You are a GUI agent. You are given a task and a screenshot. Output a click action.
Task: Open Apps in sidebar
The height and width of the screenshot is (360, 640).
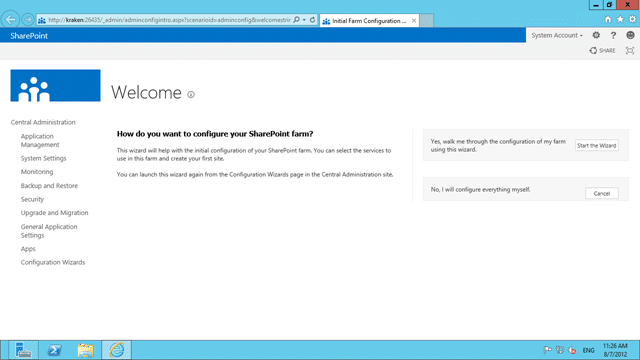click(28, 249)
